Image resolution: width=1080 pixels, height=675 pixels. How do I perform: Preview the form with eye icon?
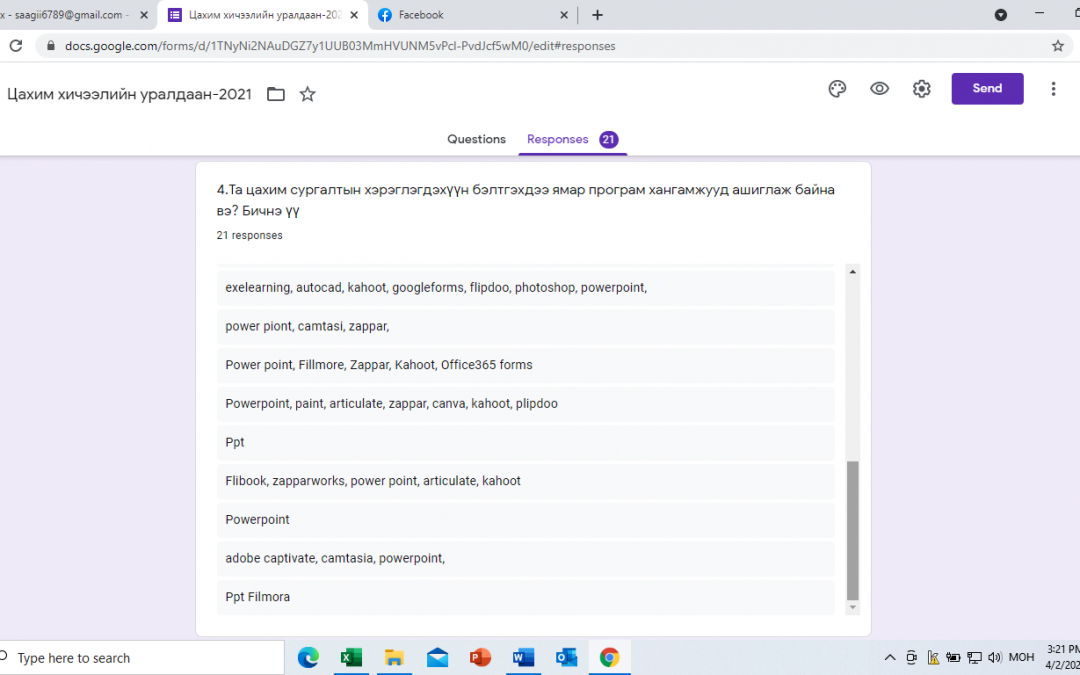point(879,89)
